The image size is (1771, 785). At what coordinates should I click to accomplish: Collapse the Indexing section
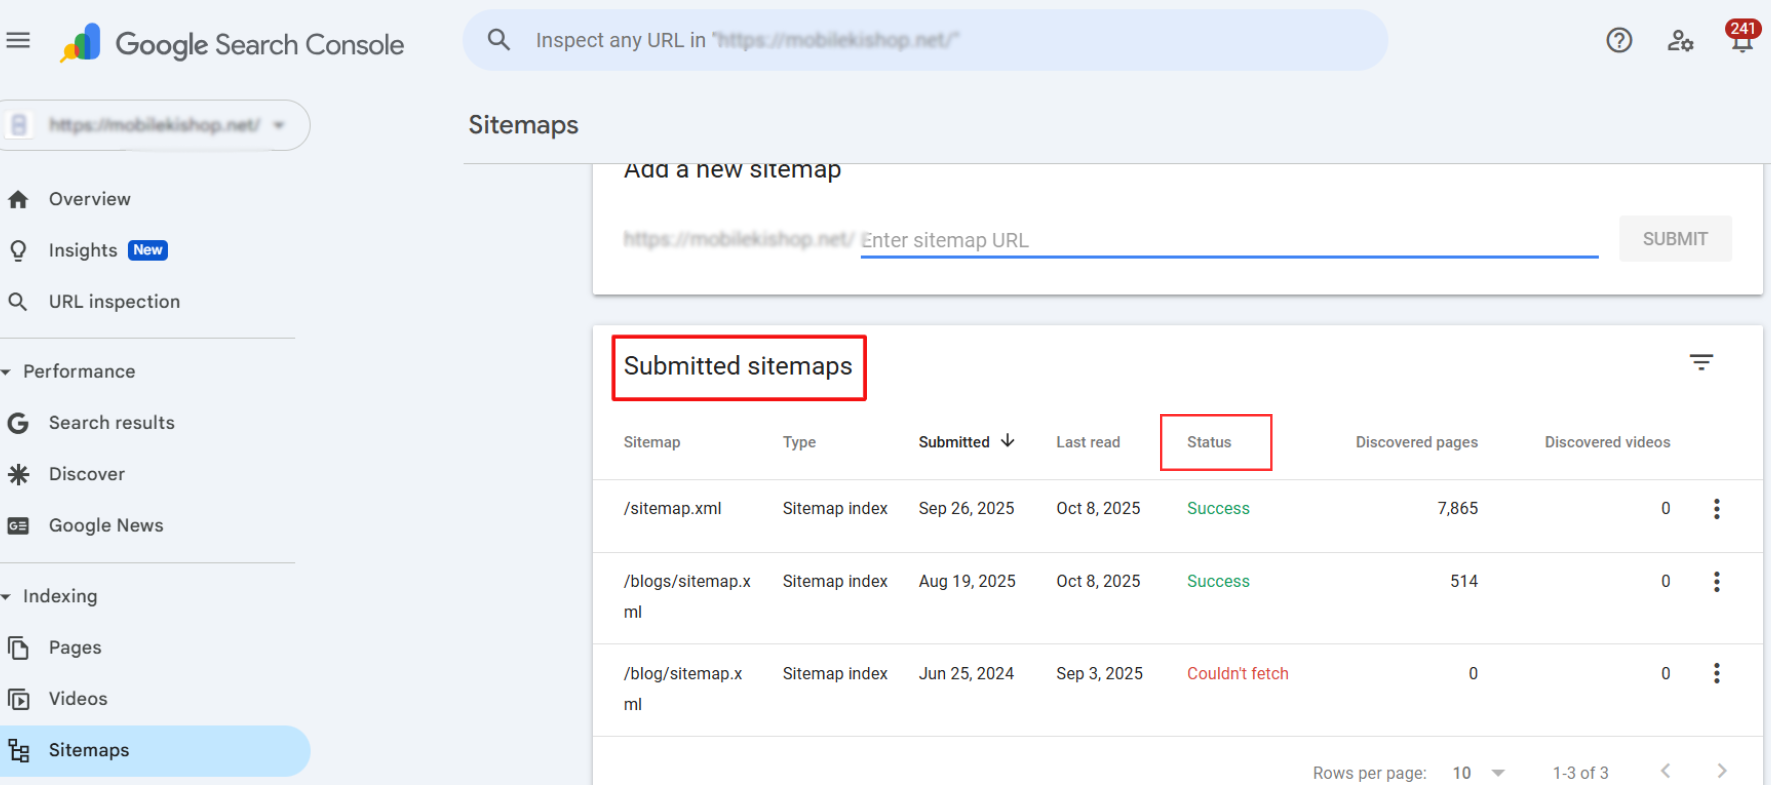[x=6, y=597]
